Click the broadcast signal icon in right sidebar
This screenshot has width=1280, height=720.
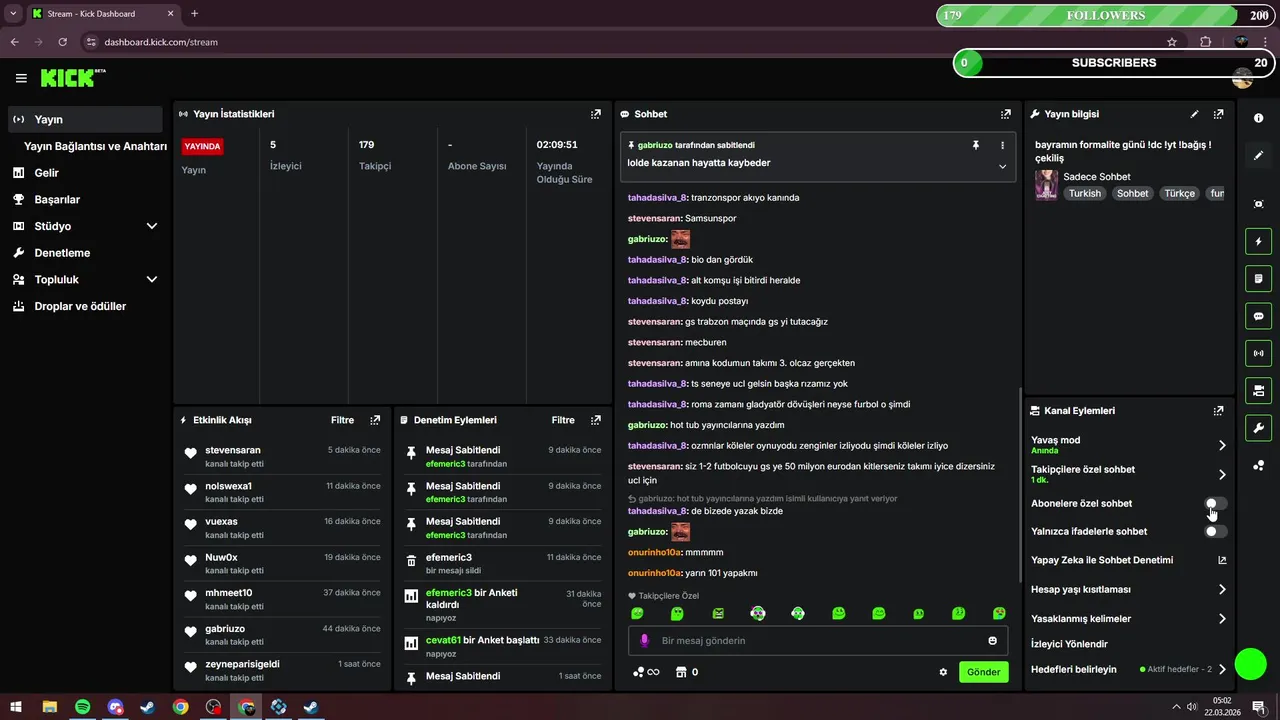pyautogui.click(x=1258, y=353)
